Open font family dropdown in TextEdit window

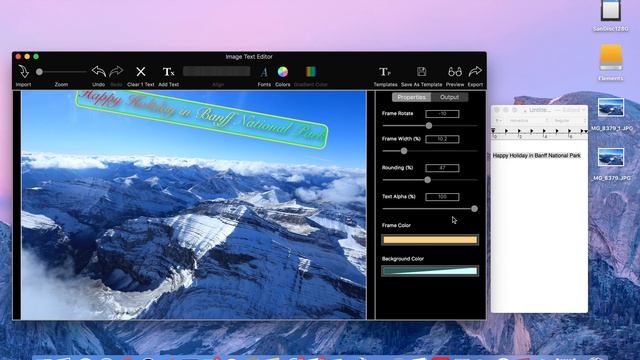tap(528, 121)
